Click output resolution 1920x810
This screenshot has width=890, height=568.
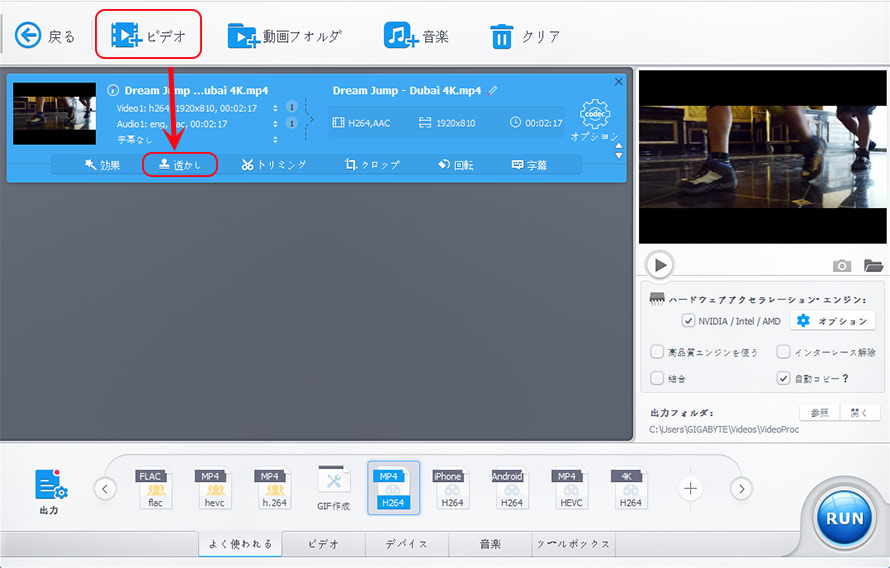[447, 123]
